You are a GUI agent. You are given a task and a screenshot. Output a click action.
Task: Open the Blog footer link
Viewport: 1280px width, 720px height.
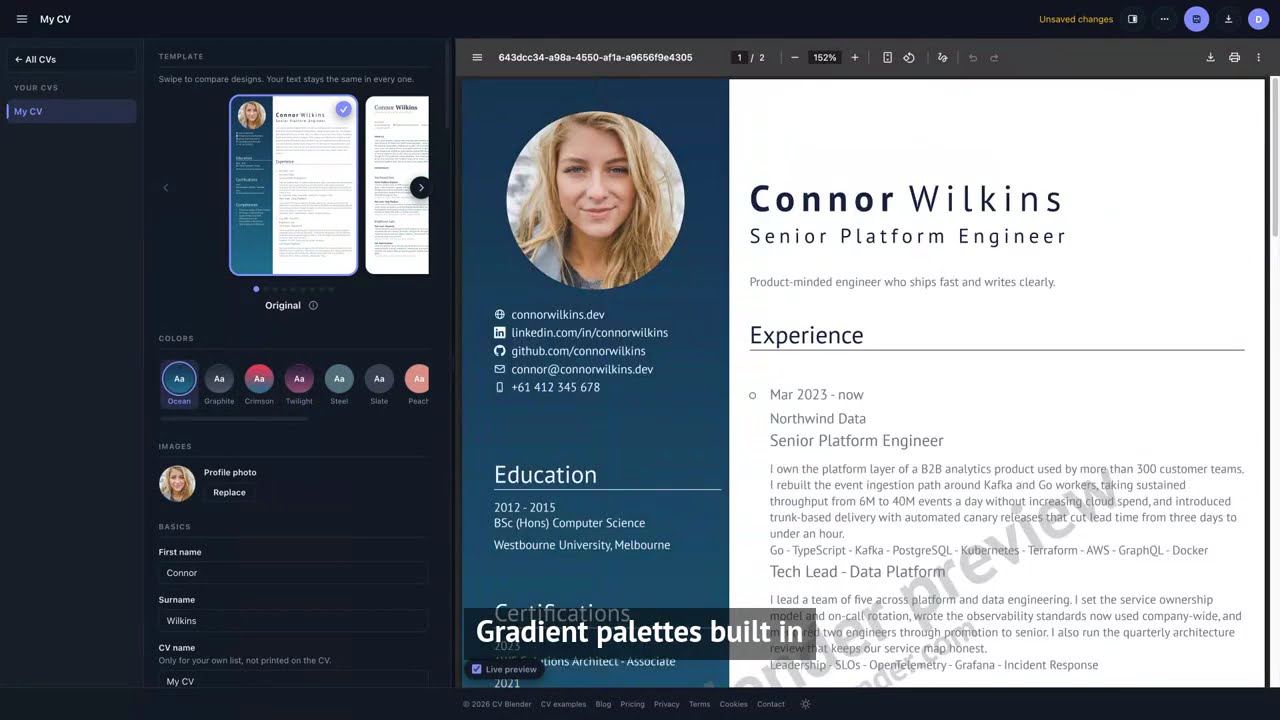pos(603,704)
